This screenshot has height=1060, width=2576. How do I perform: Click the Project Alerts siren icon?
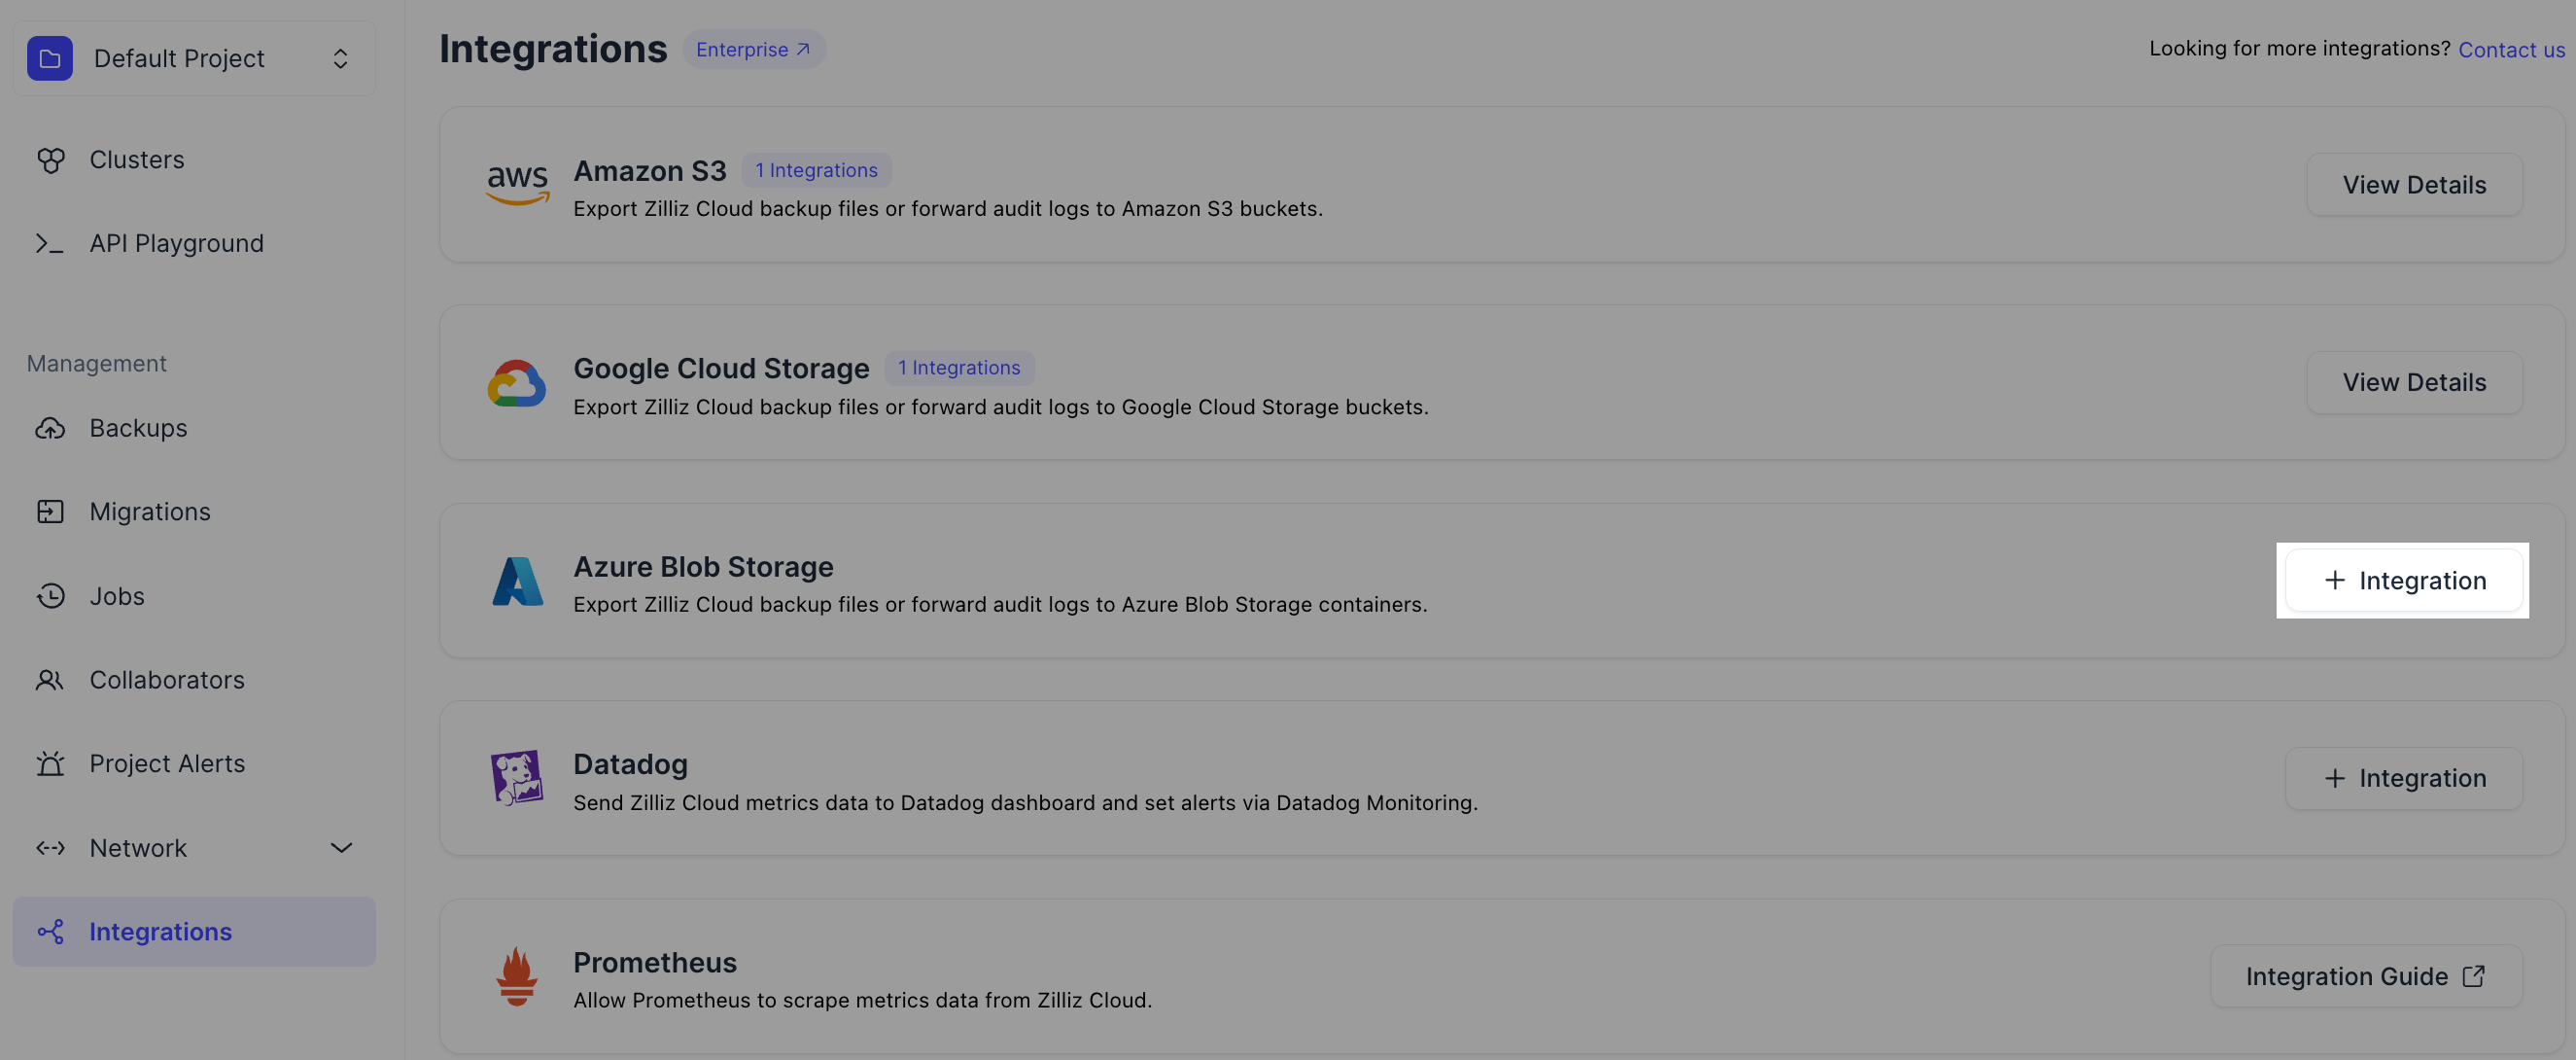(50, 764)
